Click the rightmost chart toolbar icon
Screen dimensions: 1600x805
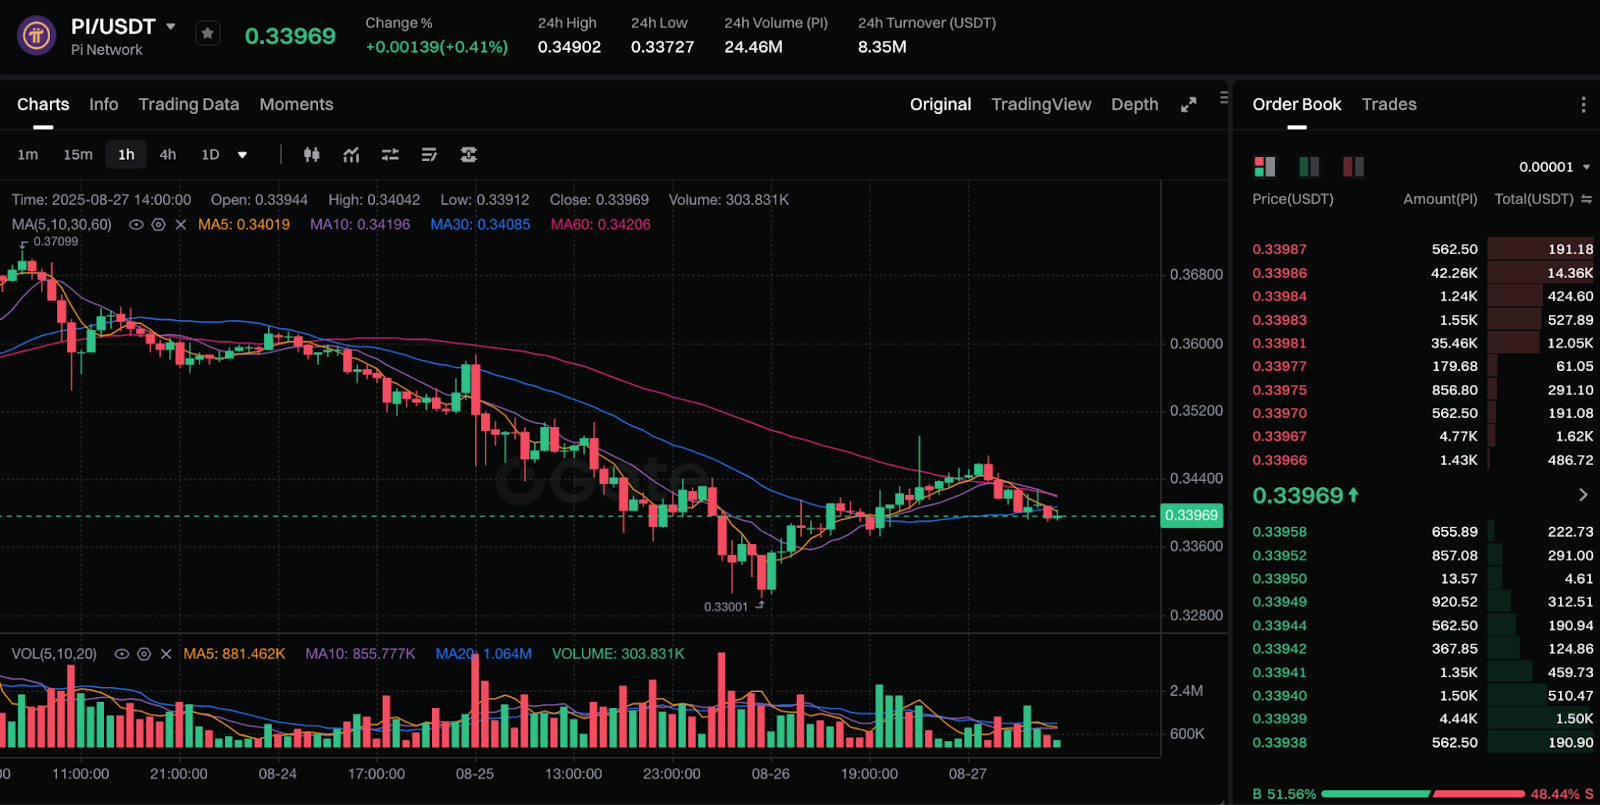[468, 154]
